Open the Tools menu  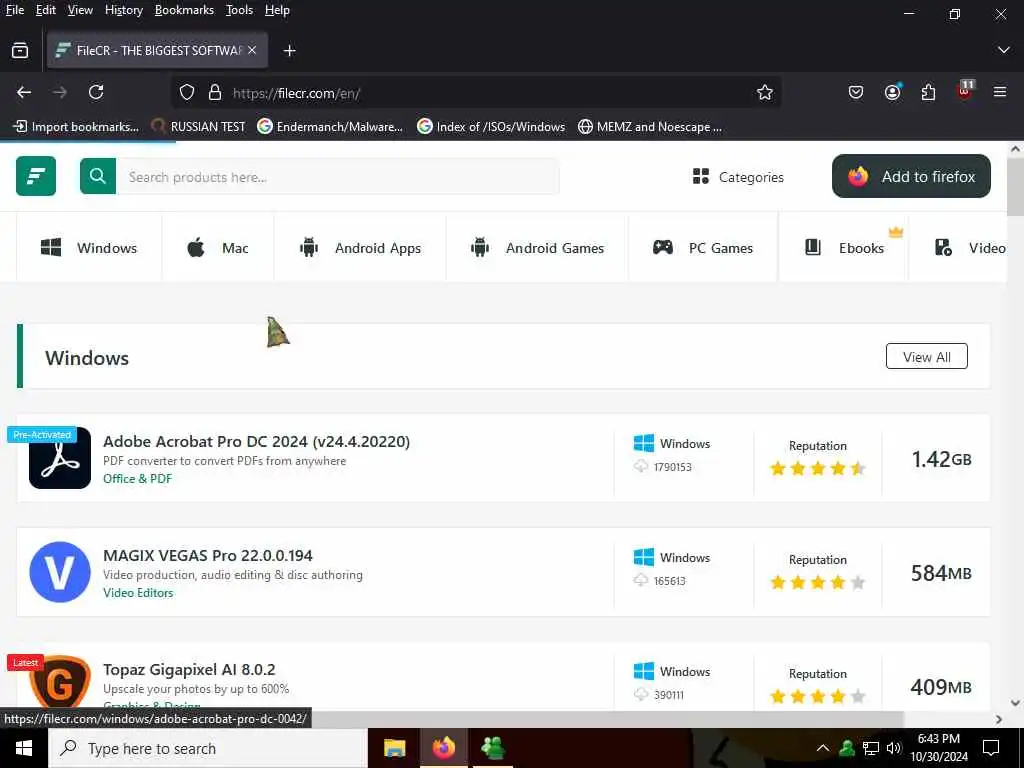239,10
